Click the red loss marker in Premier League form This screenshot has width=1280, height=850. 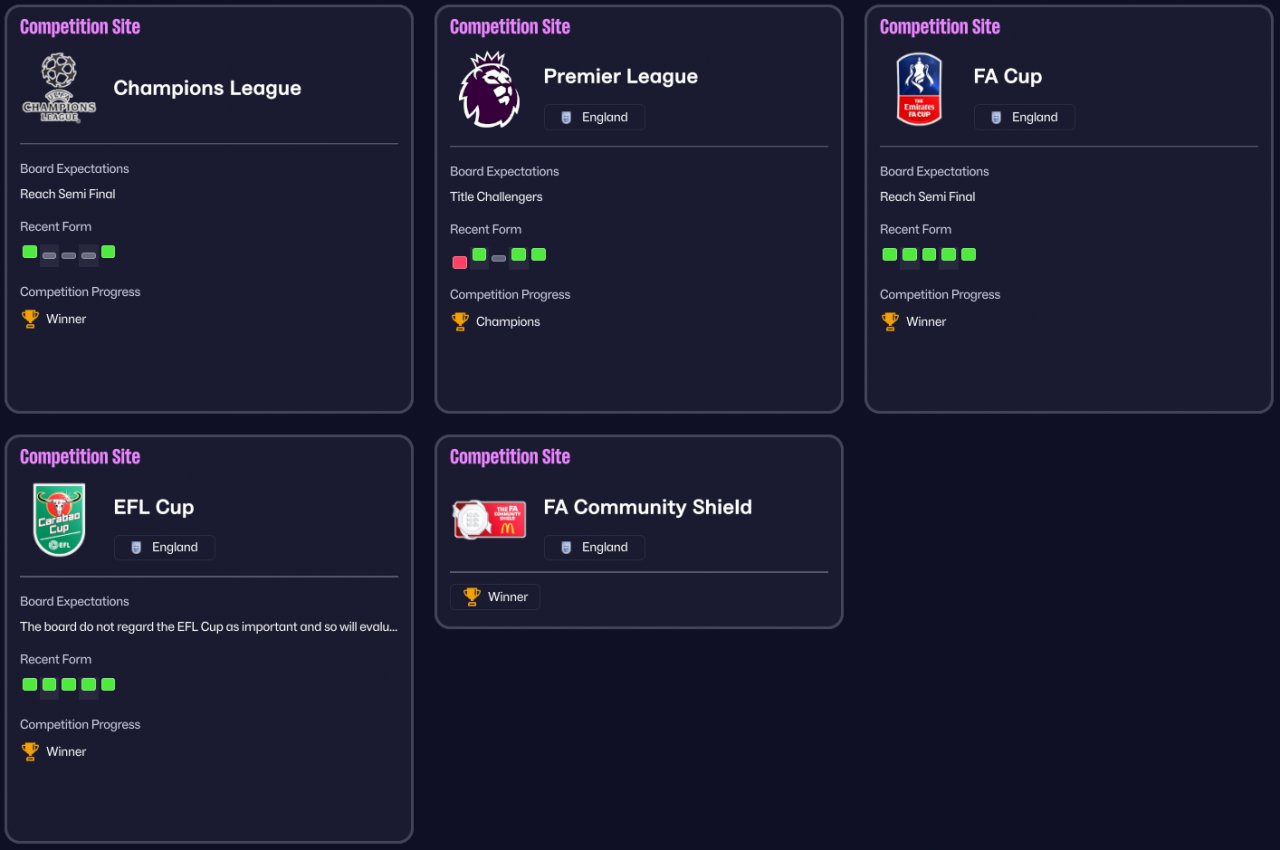459,262
